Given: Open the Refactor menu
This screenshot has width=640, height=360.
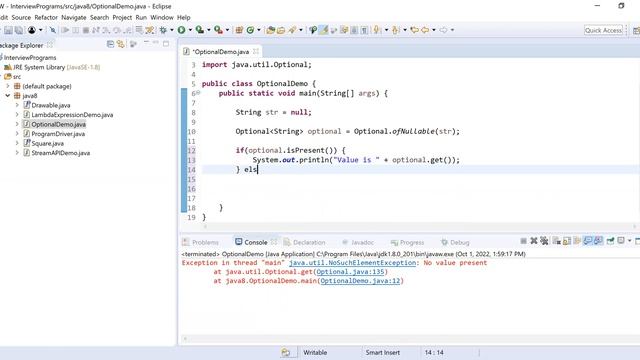Looking at the screenshot, I should (x=46, y=18).
